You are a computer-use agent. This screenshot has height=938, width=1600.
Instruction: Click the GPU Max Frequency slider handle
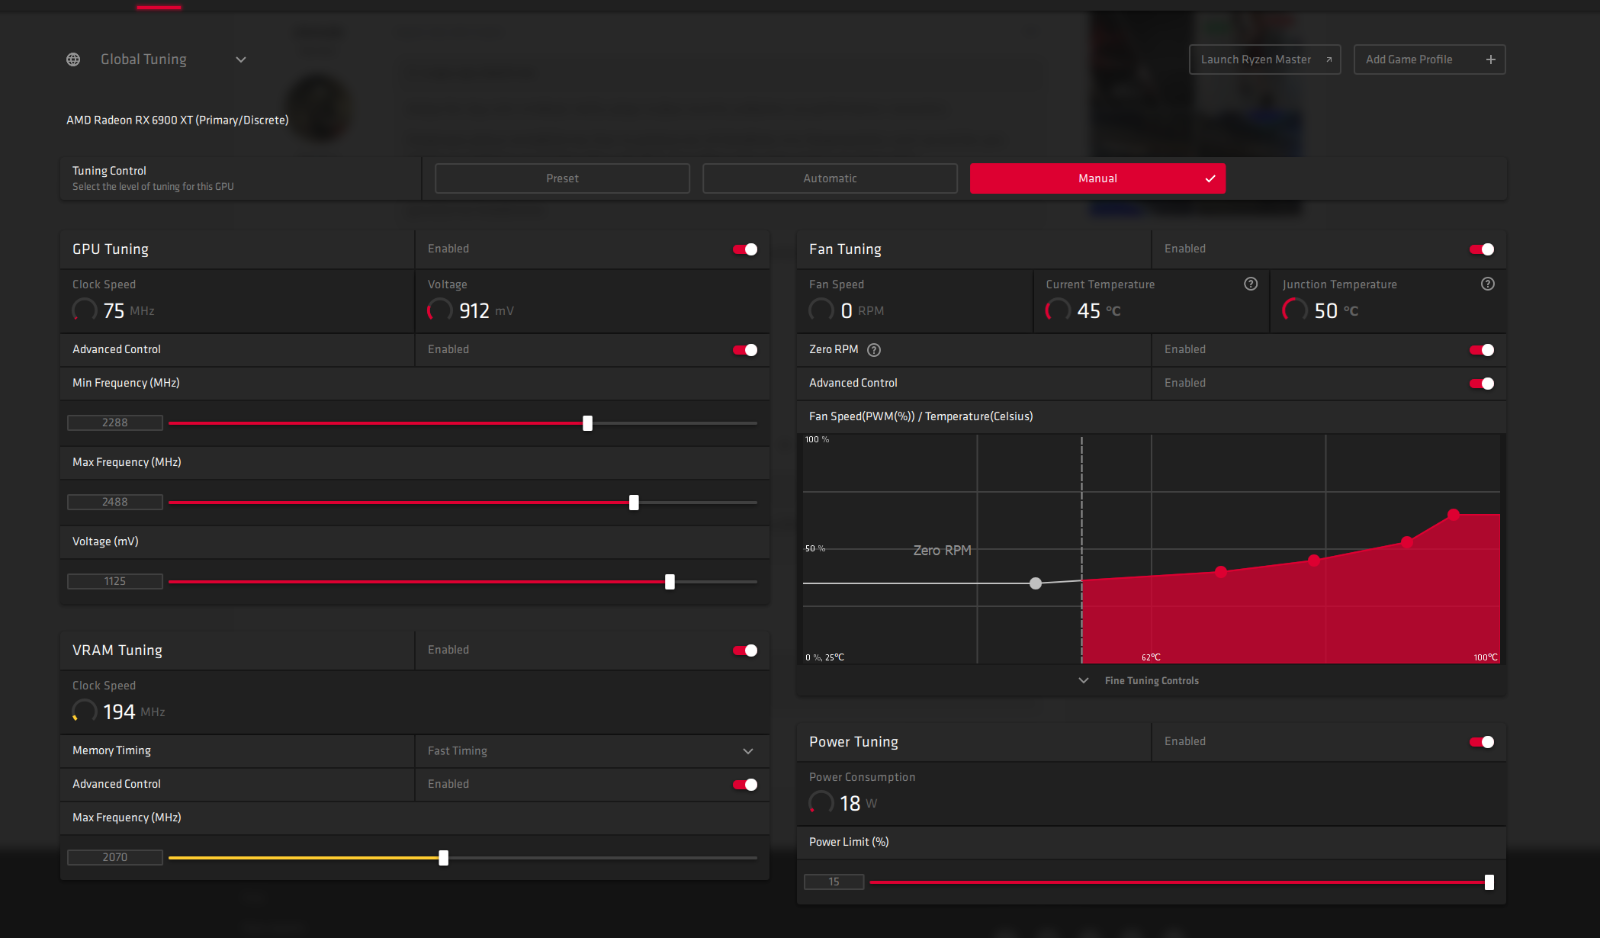click(634, 502)
